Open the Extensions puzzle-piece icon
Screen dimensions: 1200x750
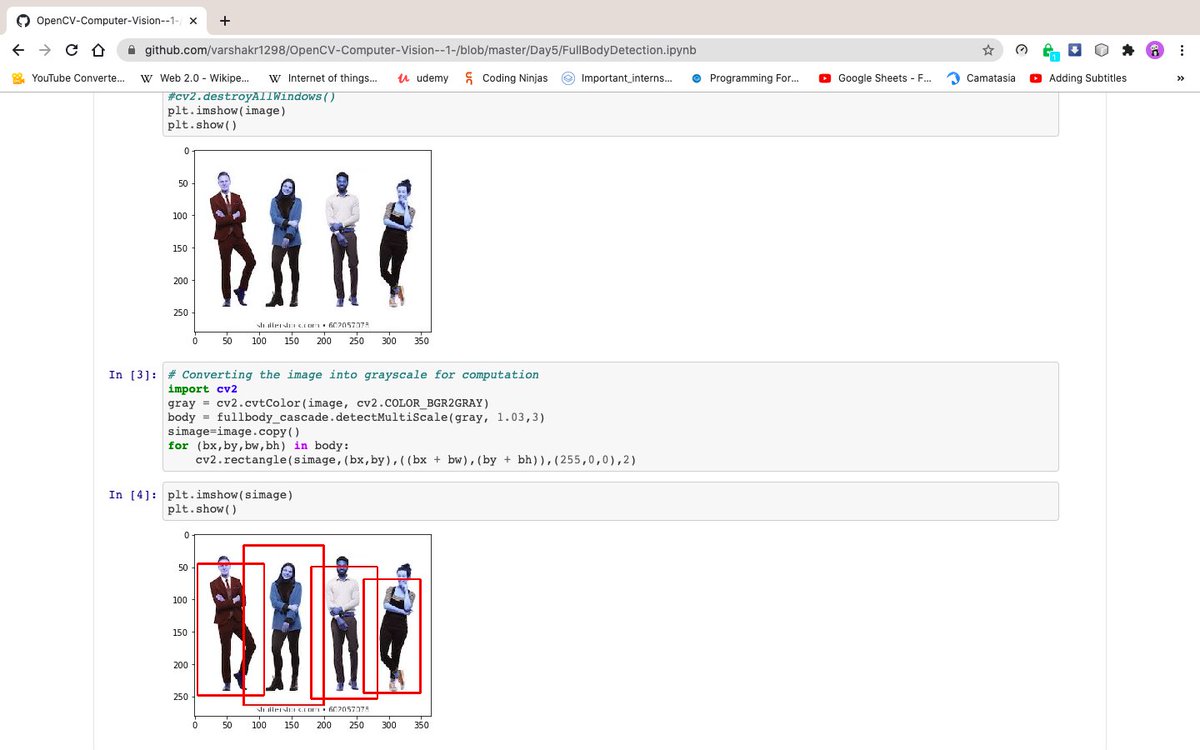[x=1128, y=48]
